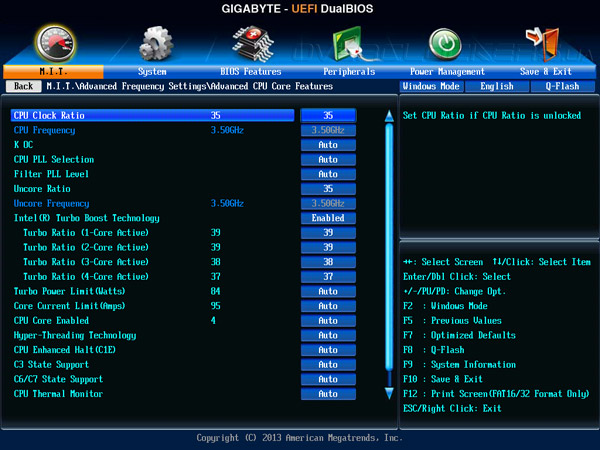
Task: Toggle CPU Thermal Monitor Auto setting
Action: click(x=328, y=394)
